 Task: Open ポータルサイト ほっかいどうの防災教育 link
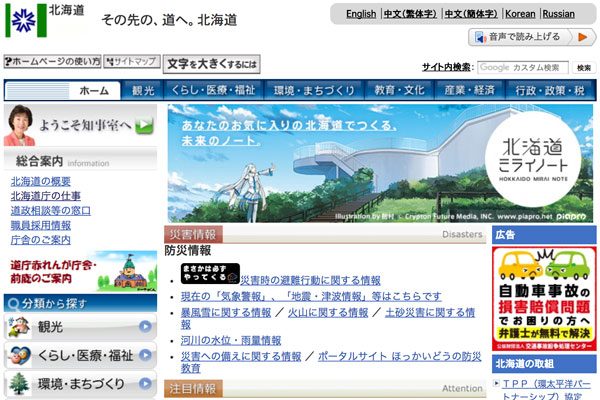(399, 356)
